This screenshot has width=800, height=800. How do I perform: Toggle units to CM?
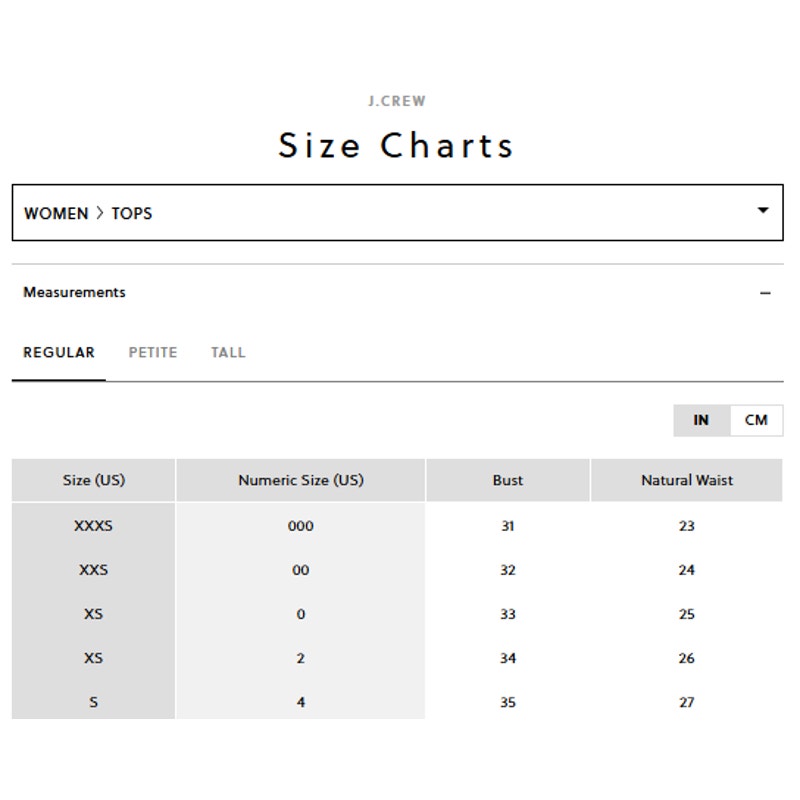[756, 420]
